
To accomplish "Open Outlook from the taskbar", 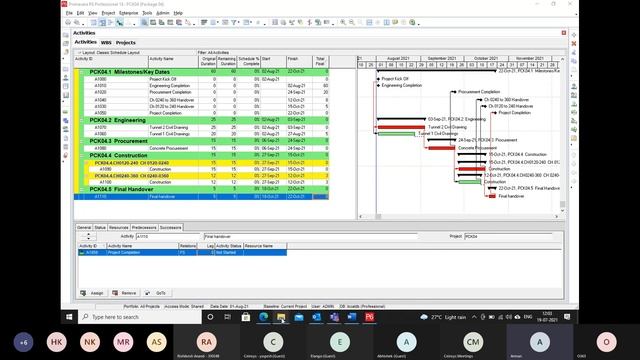I will pos(316,317).
